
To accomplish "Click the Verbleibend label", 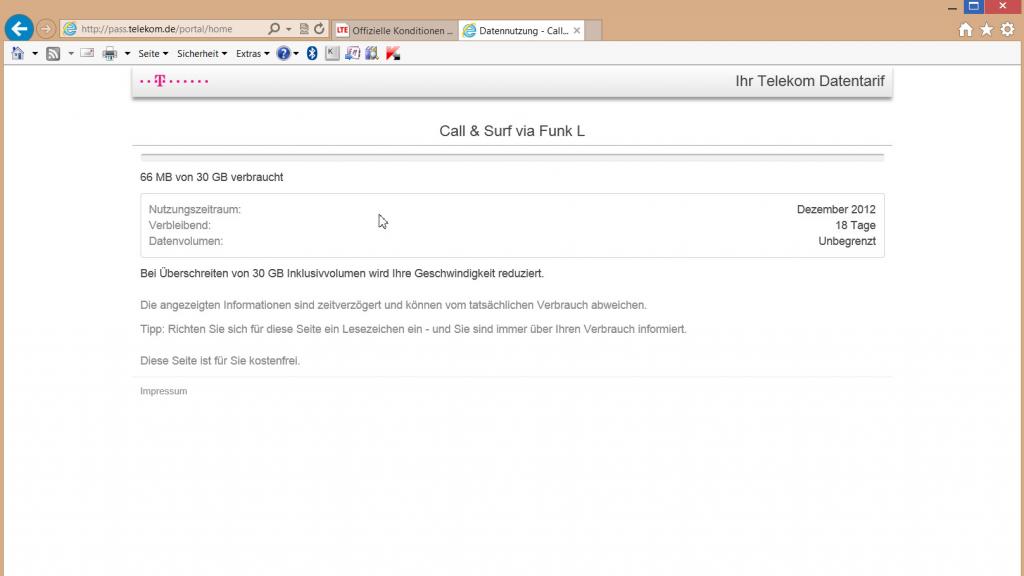I will pos(180,225).
